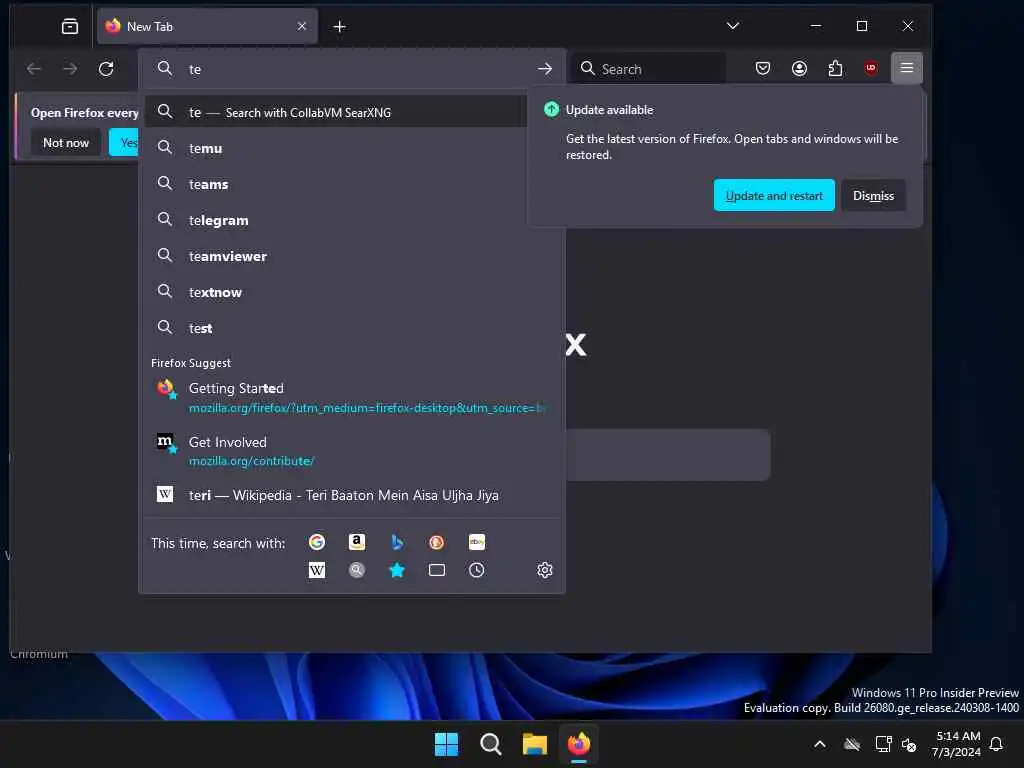Pick the 'telegram' search suggestion
Viewport: 1024px width, 768px height.
(353, 220)
